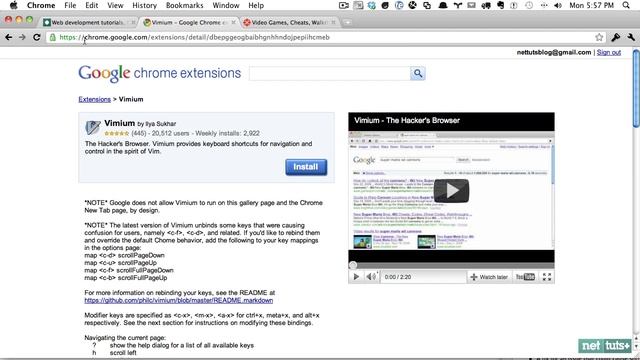Click the small play button in the video controls
The image size is (640, 360).
click(356, 277)
